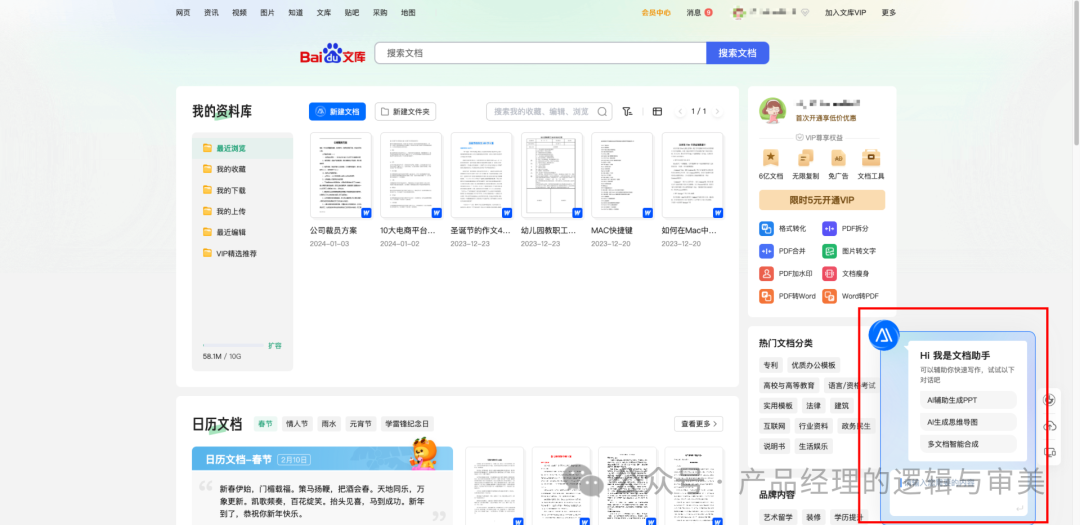
Task: Click the orange mascot on calendar card
Action: (x=424, y=453)
